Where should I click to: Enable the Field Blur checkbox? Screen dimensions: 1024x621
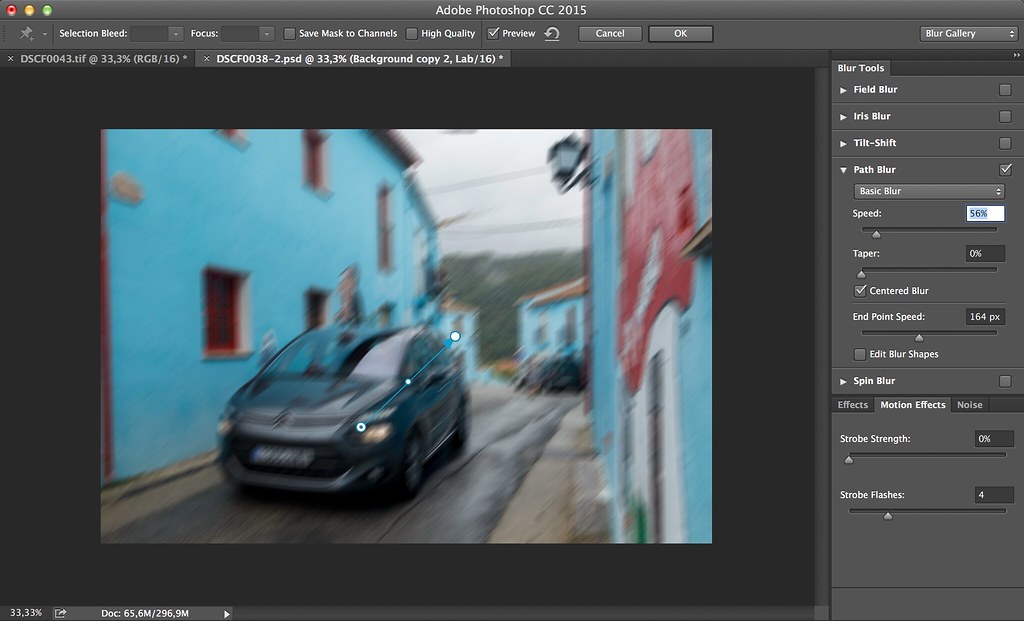coord(1005,89)
